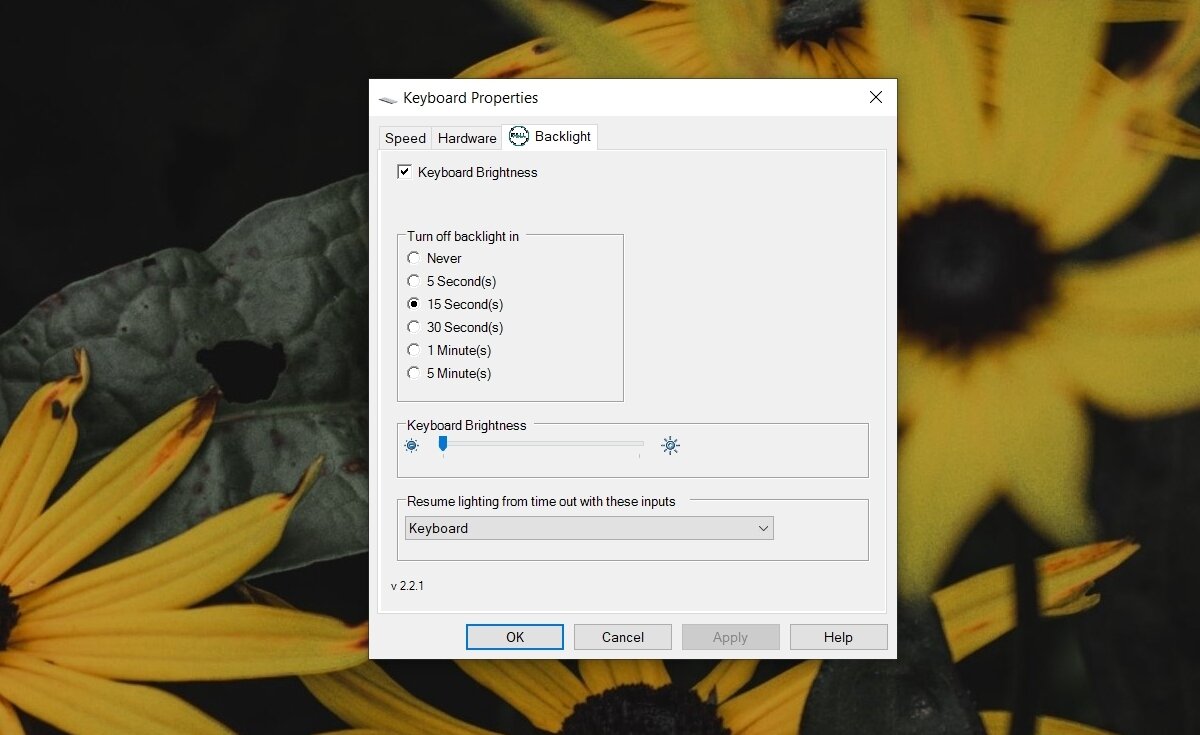
Task: Select the 15 Second(s) option
Action: pos(414,304)
